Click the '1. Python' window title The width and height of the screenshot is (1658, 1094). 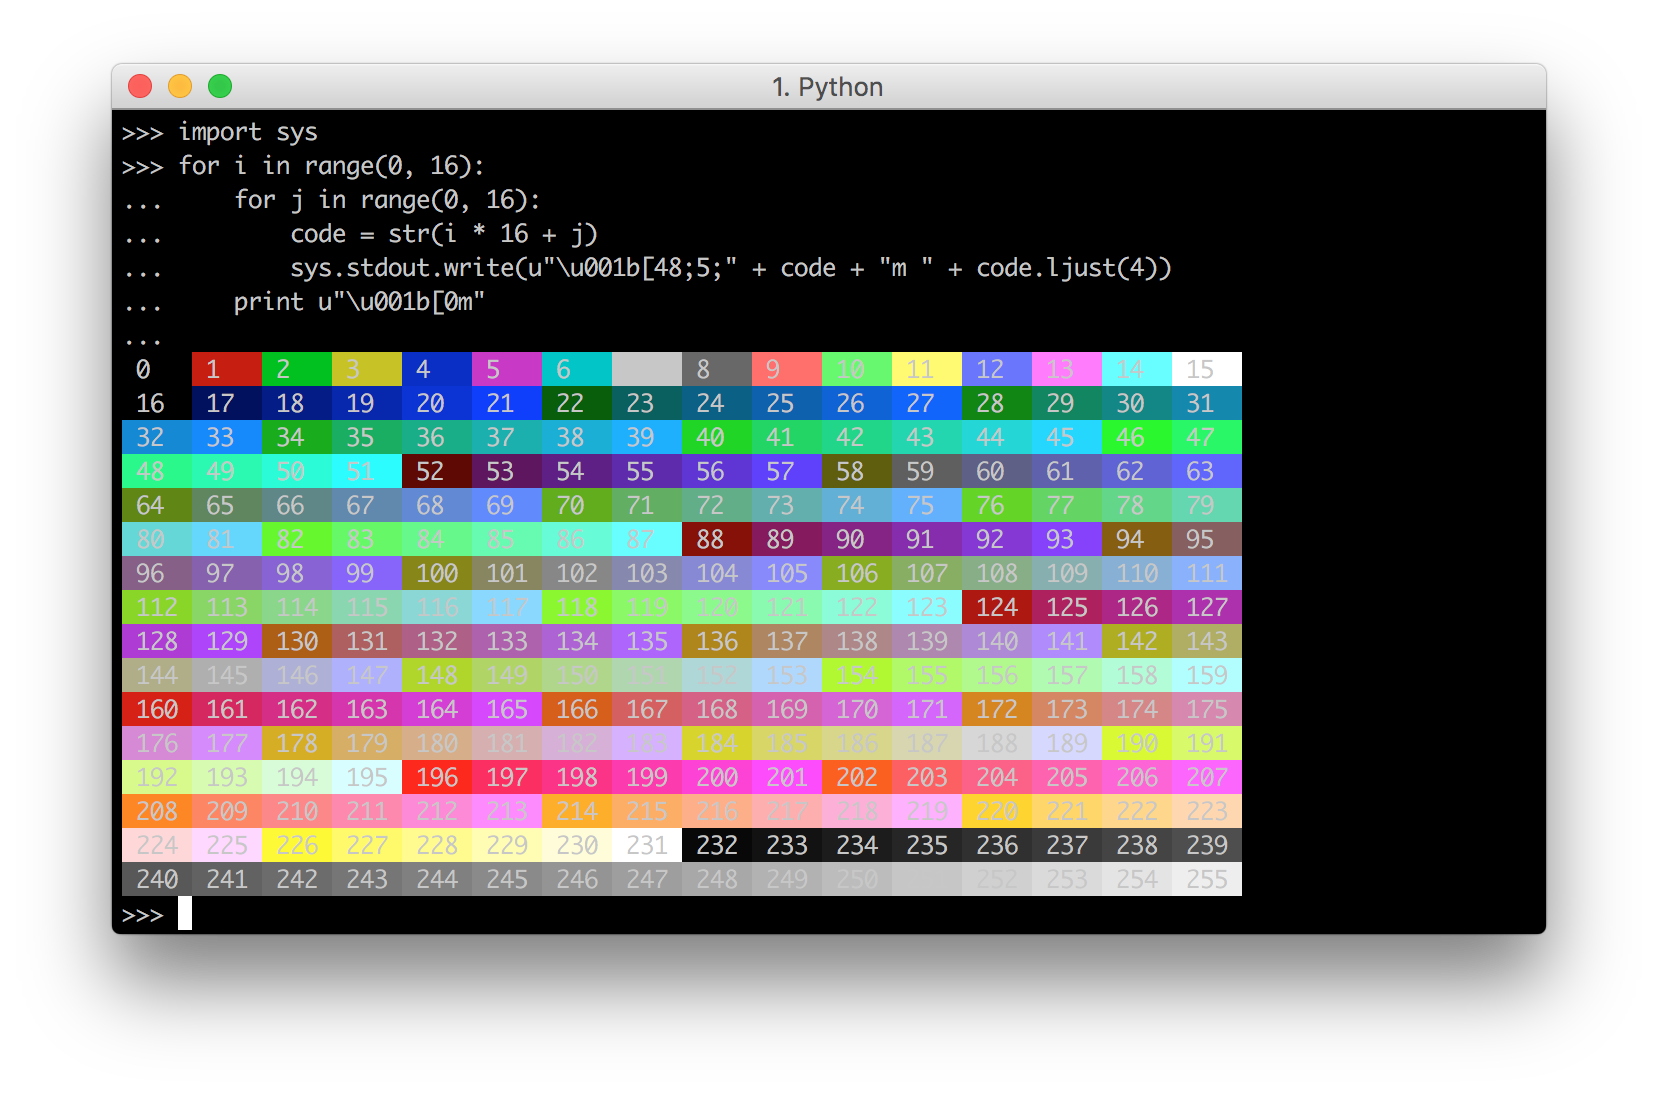pos(828,87)
